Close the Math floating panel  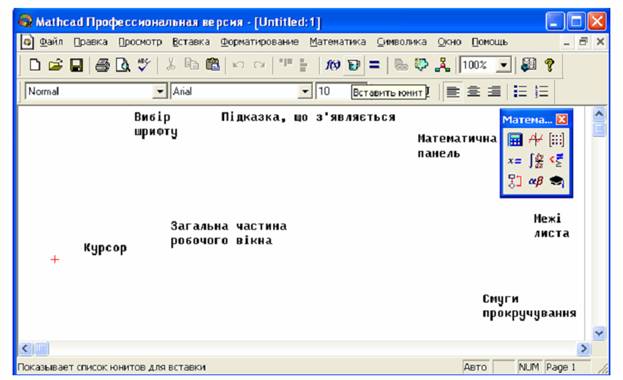click(x=562, y=119)
